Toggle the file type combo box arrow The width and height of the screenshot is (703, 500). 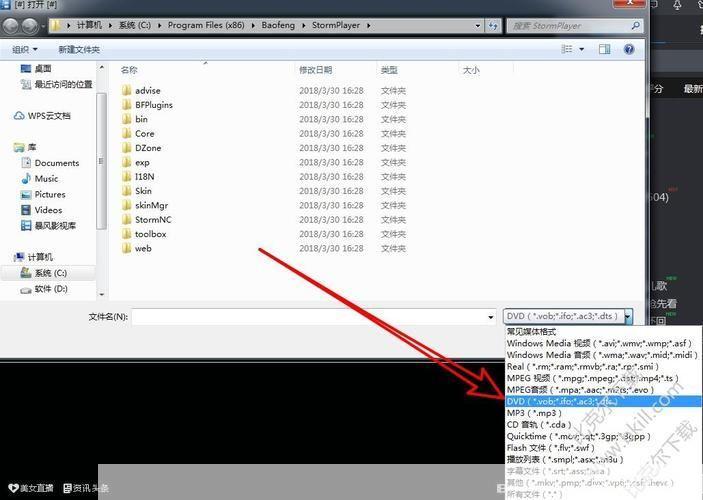[x=628, y=317]
